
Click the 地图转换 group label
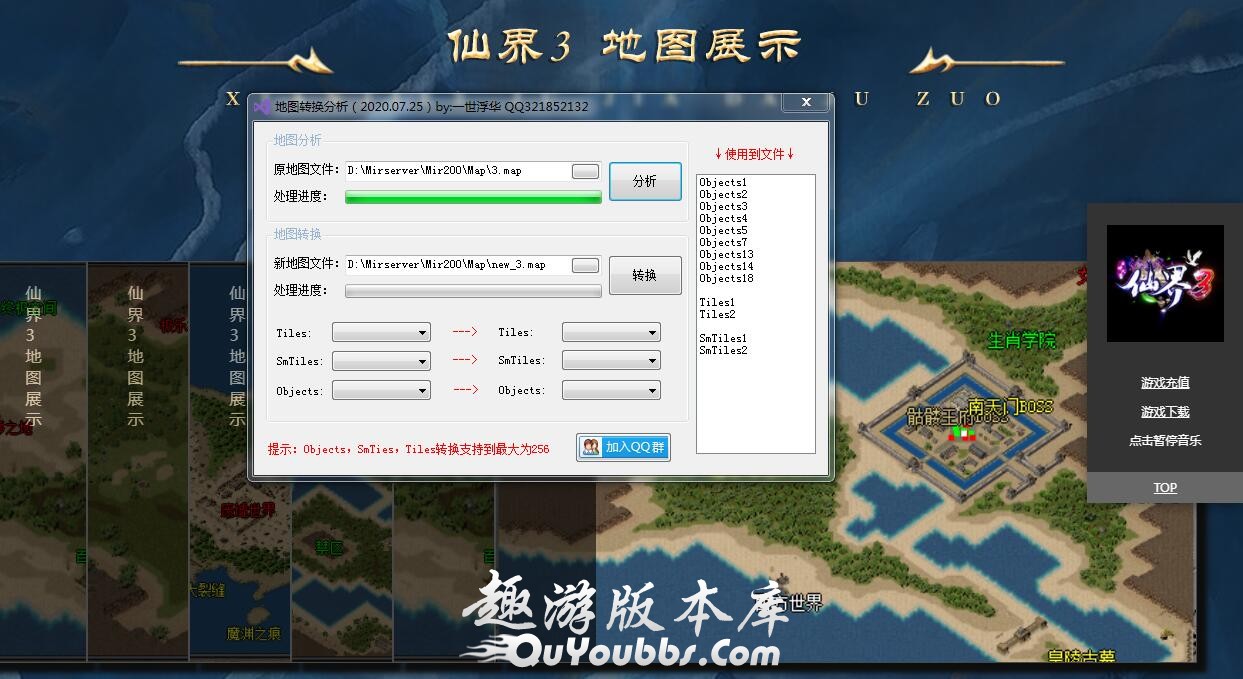[x=298, y=234]
